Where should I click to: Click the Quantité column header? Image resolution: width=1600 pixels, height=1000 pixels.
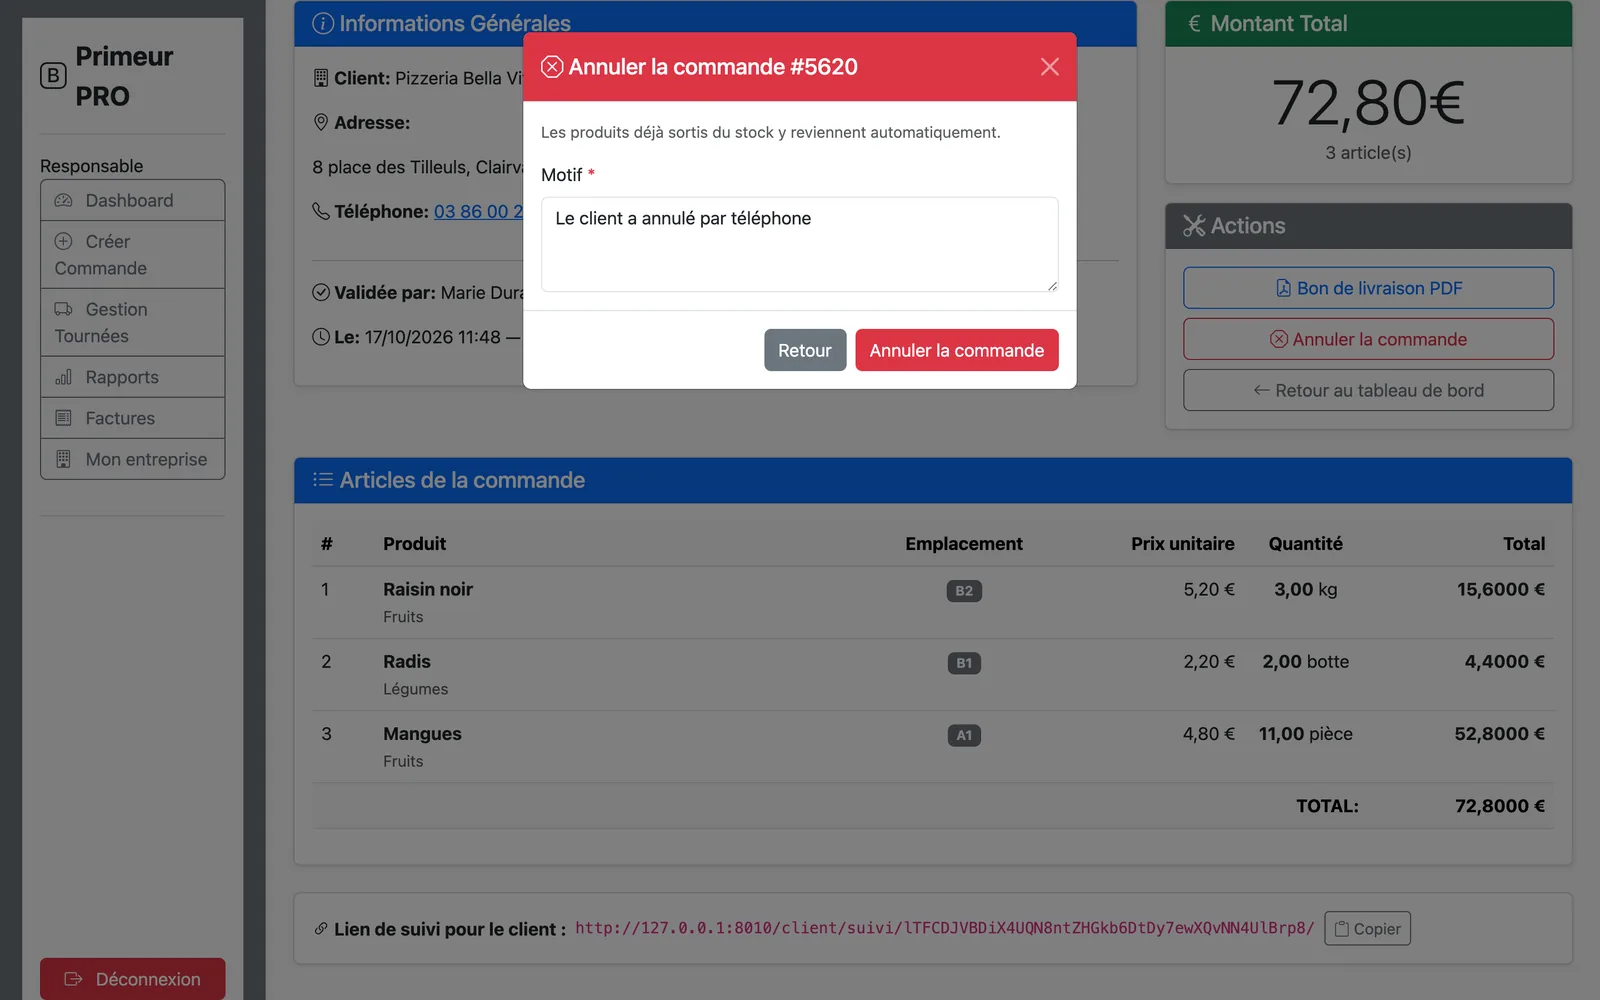[1305, 543]
